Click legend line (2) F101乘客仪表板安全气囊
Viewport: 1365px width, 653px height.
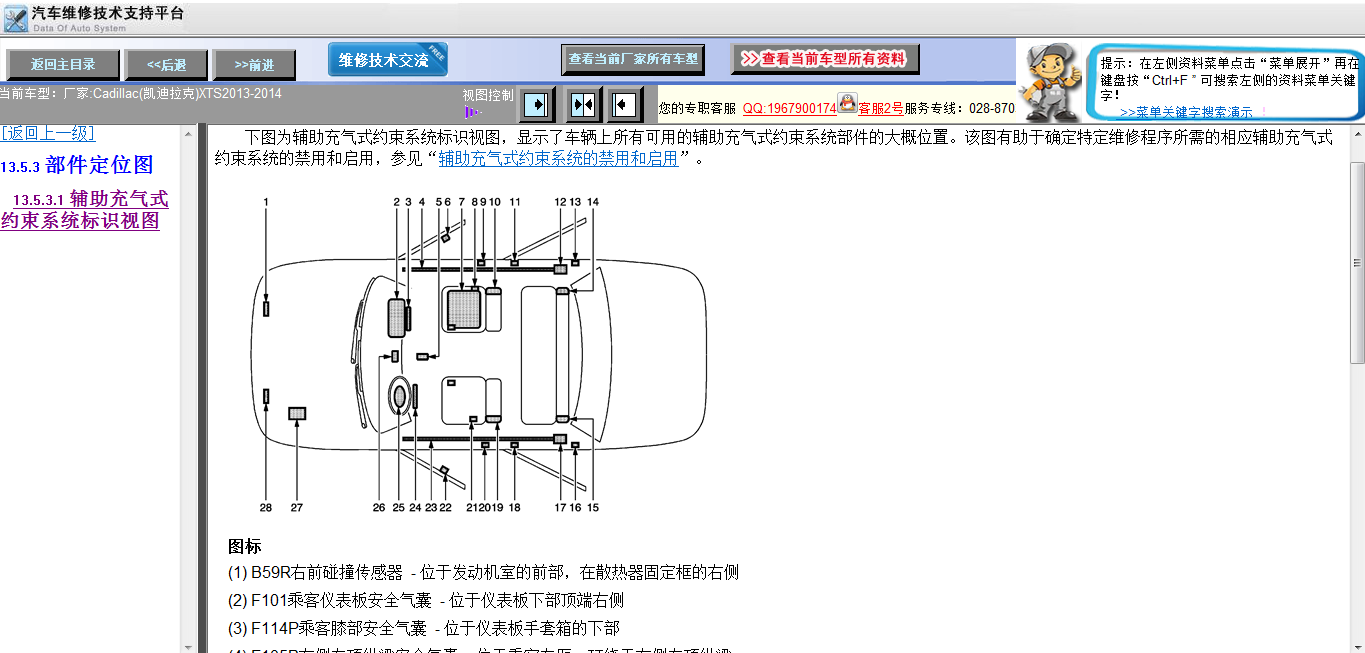coord(426,601)
